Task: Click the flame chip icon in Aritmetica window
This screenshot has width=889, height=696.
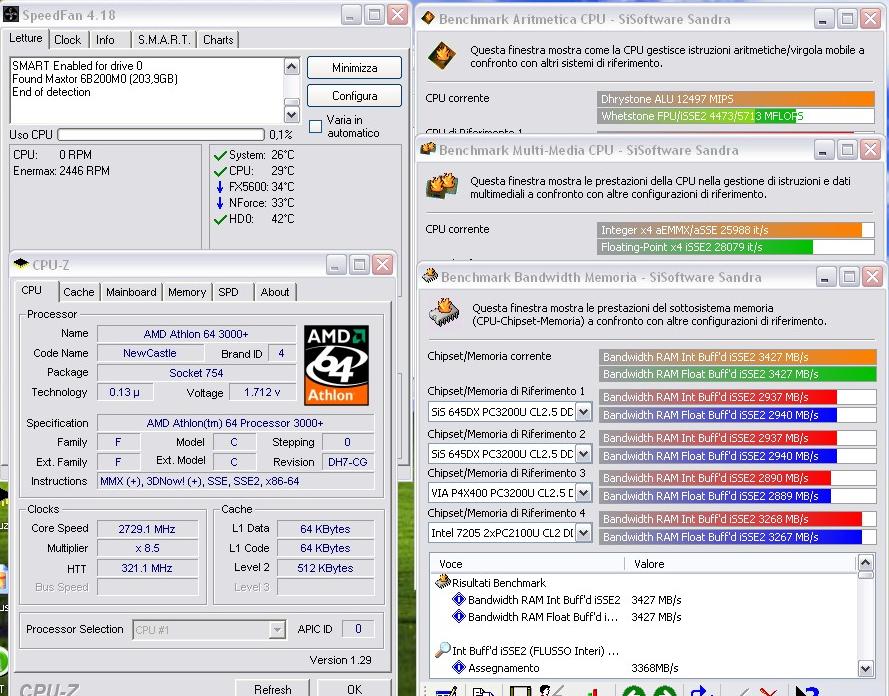Action: 442,56
